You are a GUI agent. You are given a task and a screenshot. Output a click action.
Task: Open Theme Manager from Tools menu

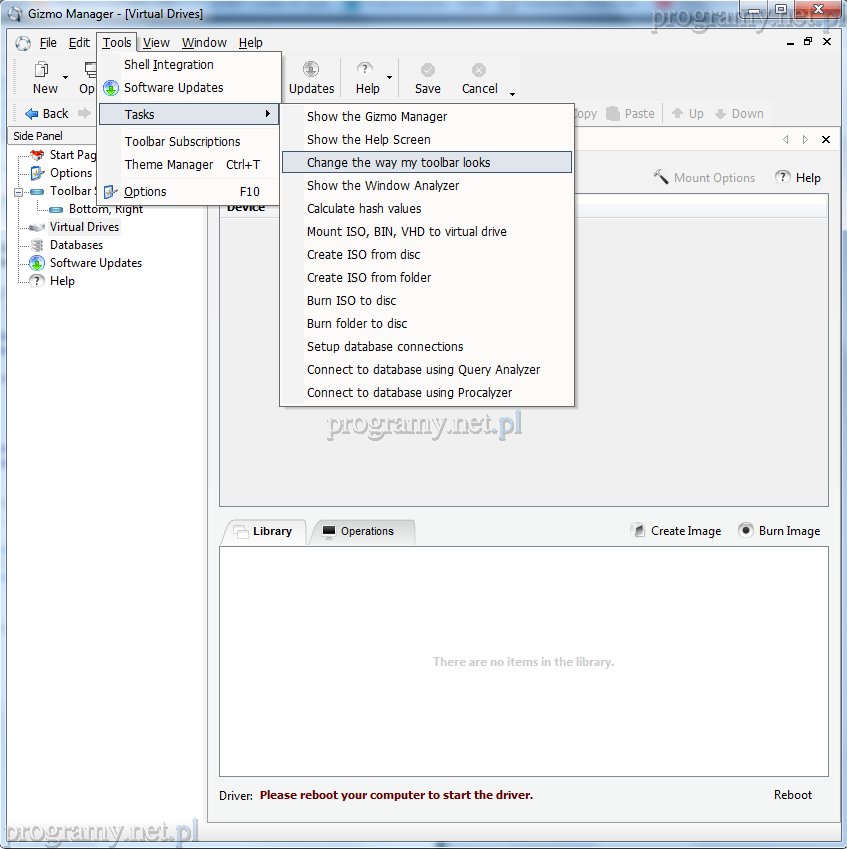coord(169,165)
